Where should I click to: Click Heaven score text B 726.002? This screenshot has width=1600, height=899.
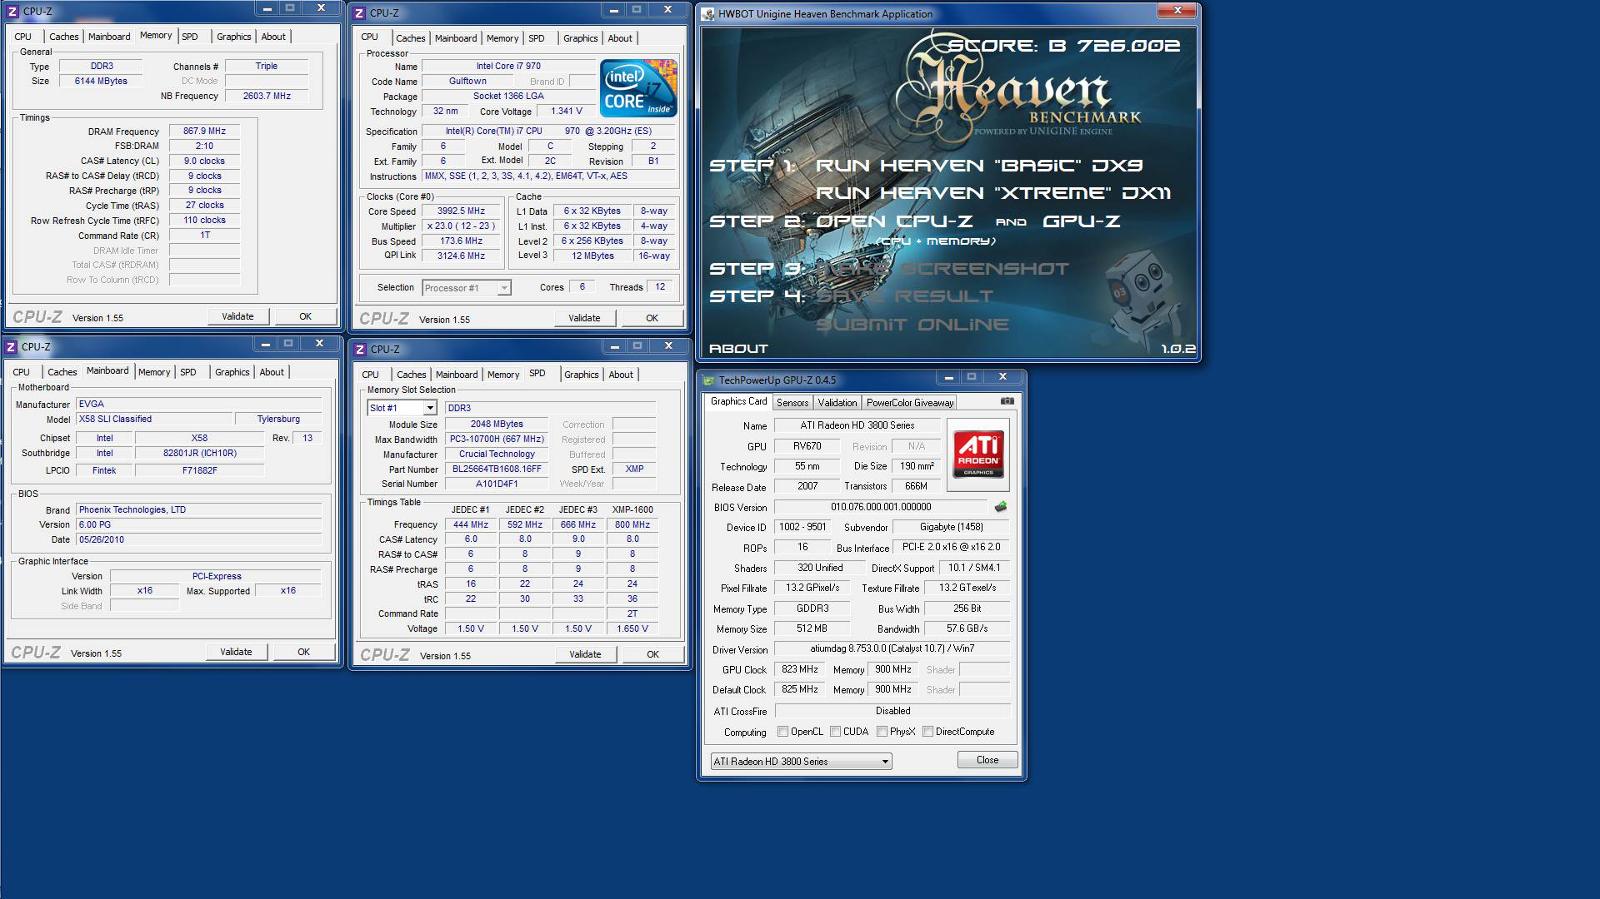tap(1114, 46)
